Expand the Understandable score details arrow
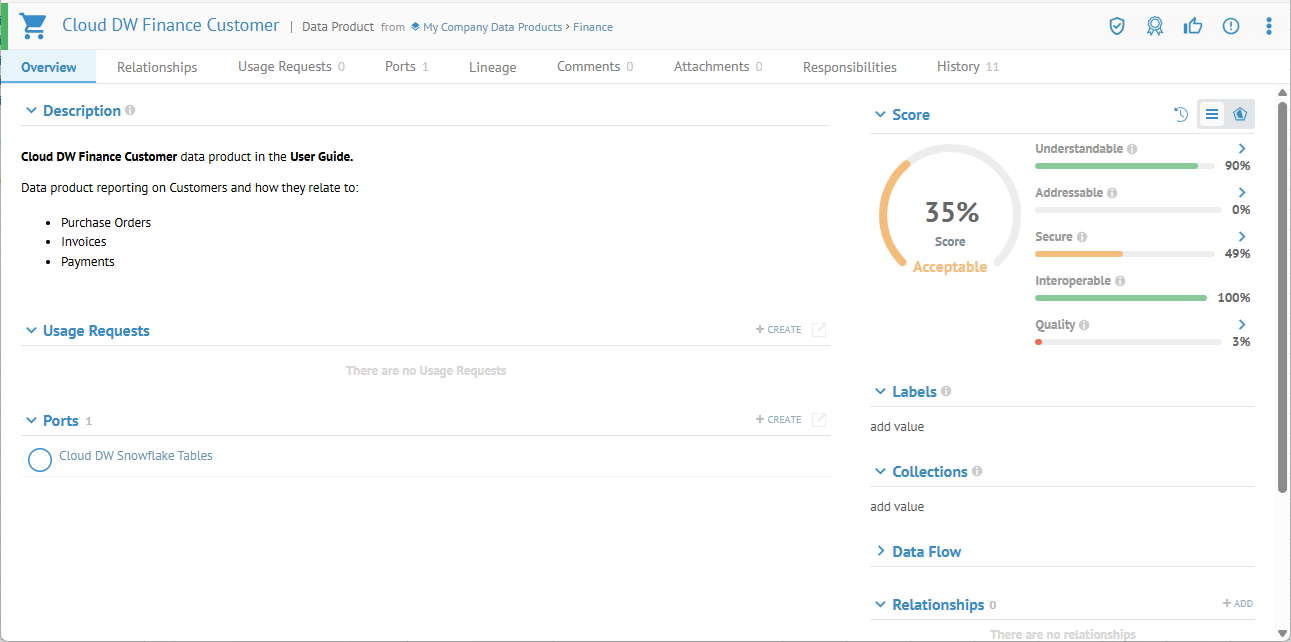This screenshot has height=642, width=1291. click(1242, 149)
